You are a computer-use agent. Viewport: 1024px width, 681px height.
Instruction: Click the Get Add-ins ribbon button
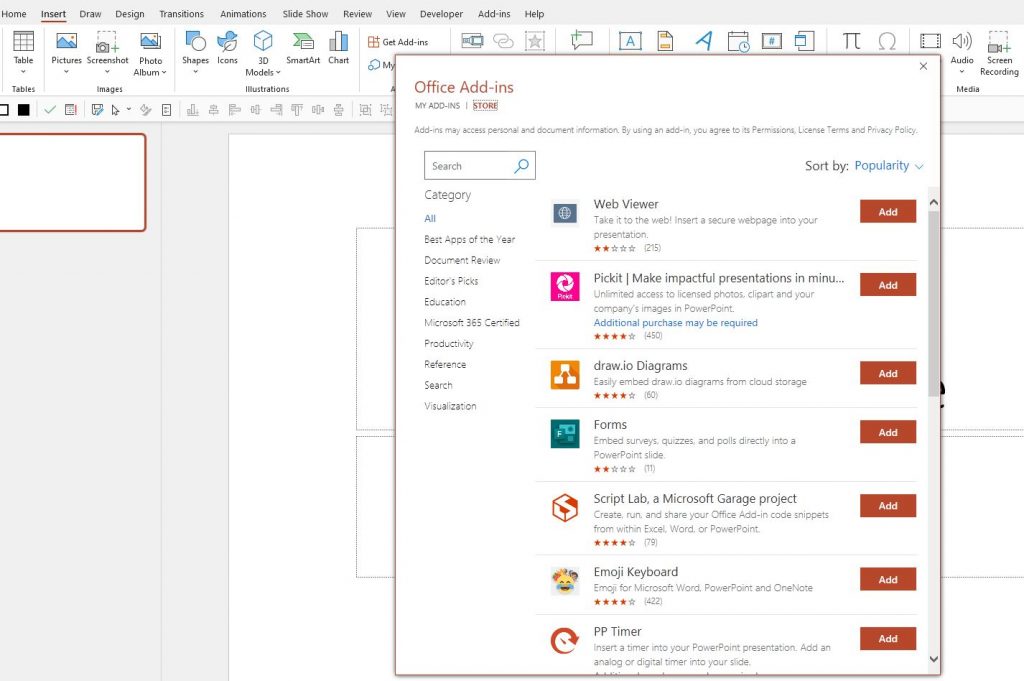click(x=398, y=42)
